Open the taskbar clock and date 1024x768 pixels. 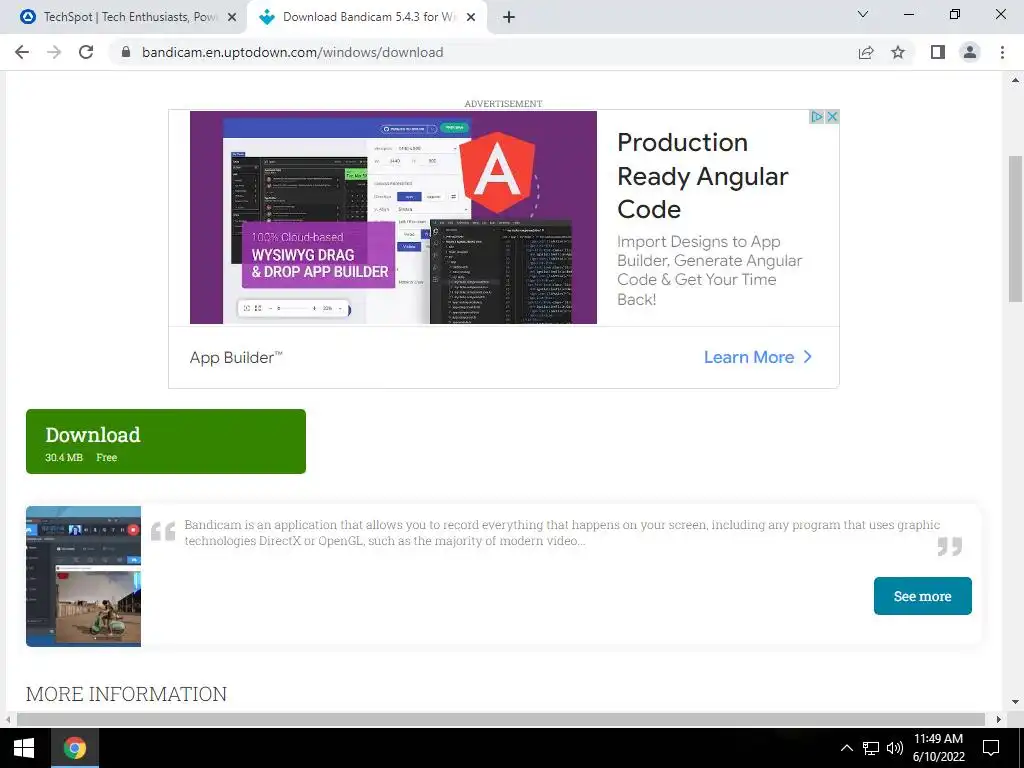click(x=938, y=748)
